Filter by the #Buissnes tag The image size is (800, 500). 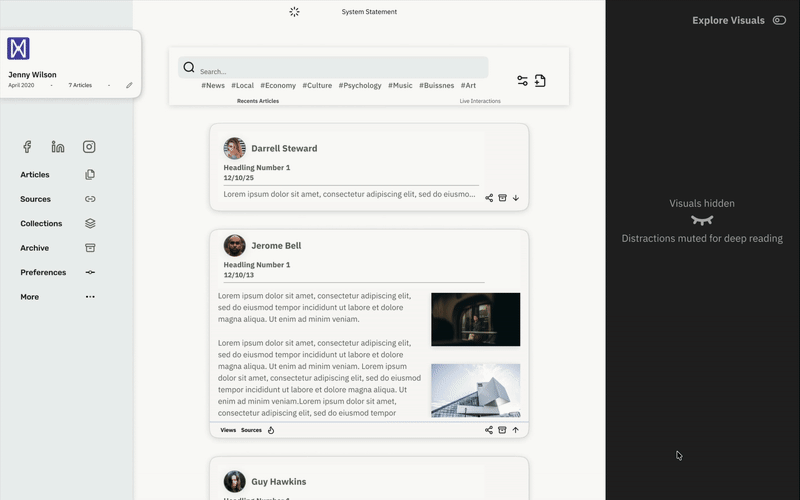click(436, 86)
